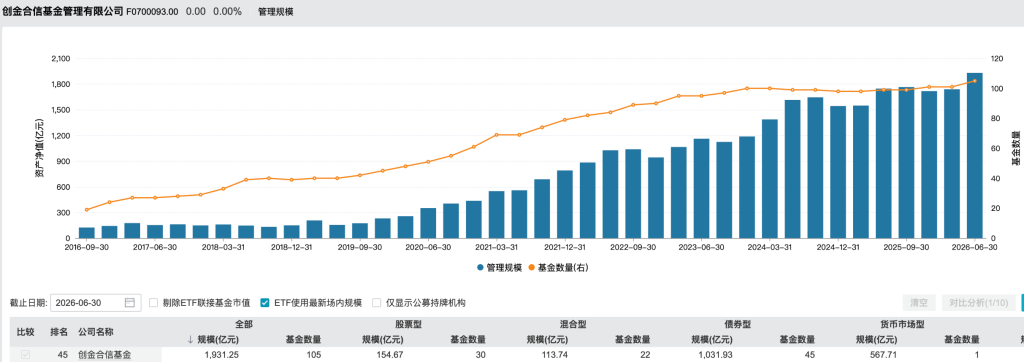This screenshot has width=1024, height=362.
Task: Click the 公司名称 column header
Action: [96, 331]
